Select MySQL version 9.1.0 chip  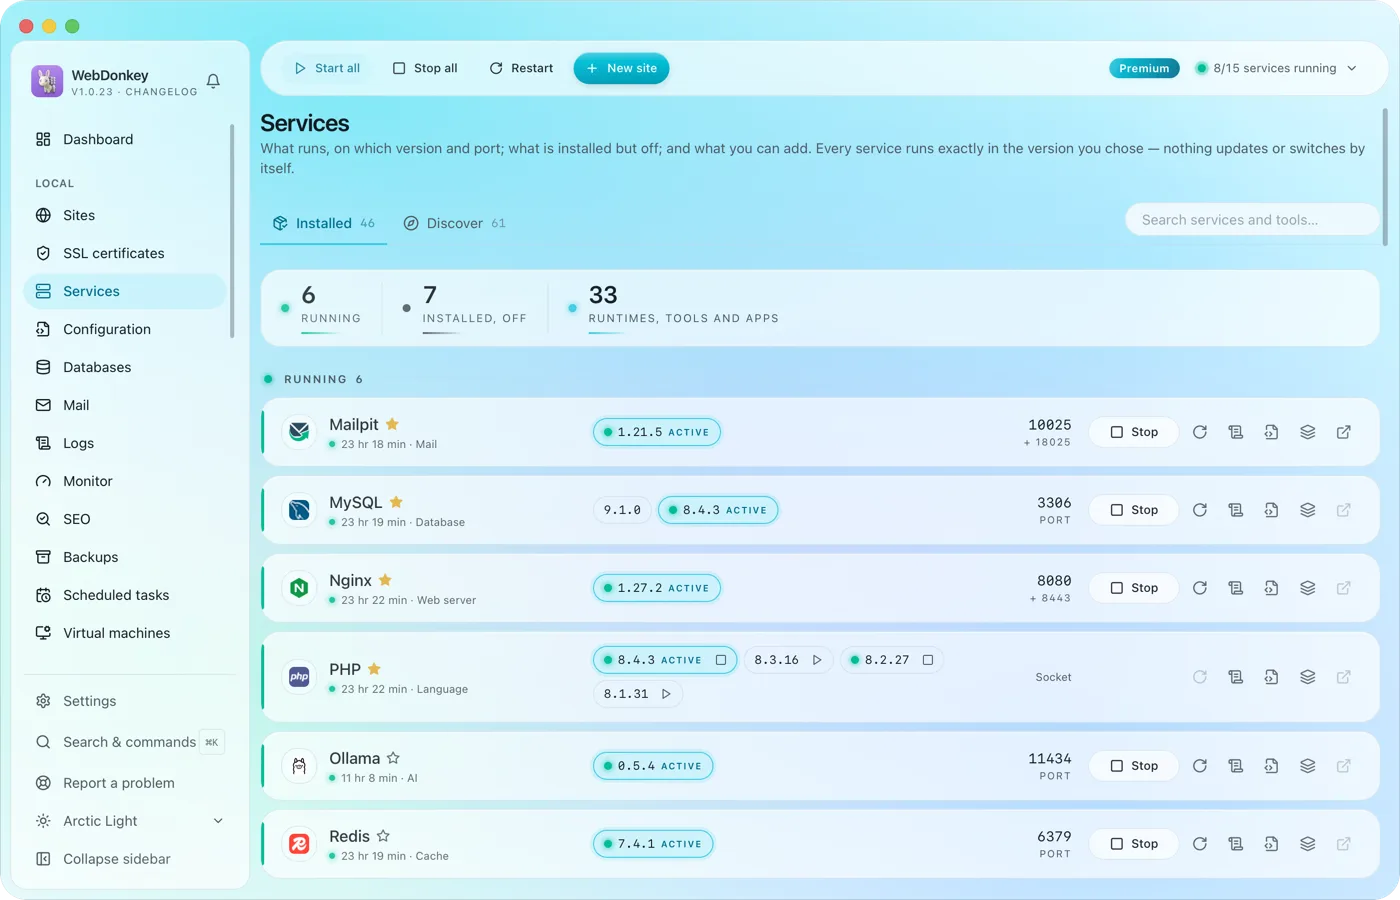tap(622, 510)
